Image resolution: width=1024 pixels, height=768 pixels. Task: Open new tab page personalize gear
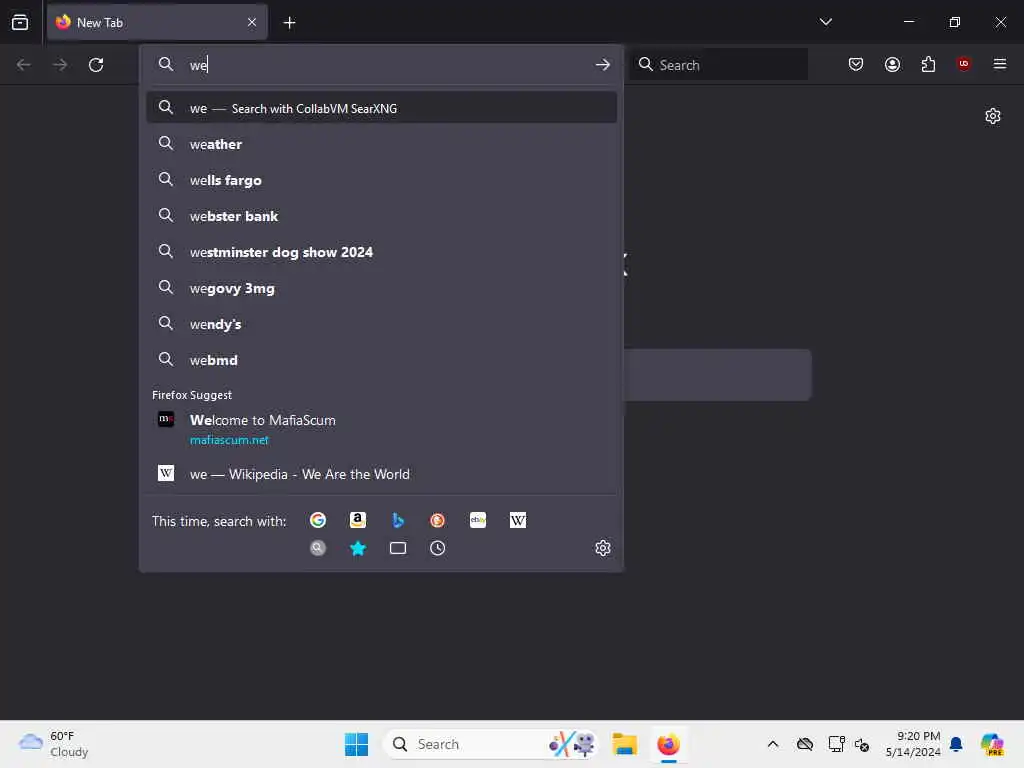[993, 116]
